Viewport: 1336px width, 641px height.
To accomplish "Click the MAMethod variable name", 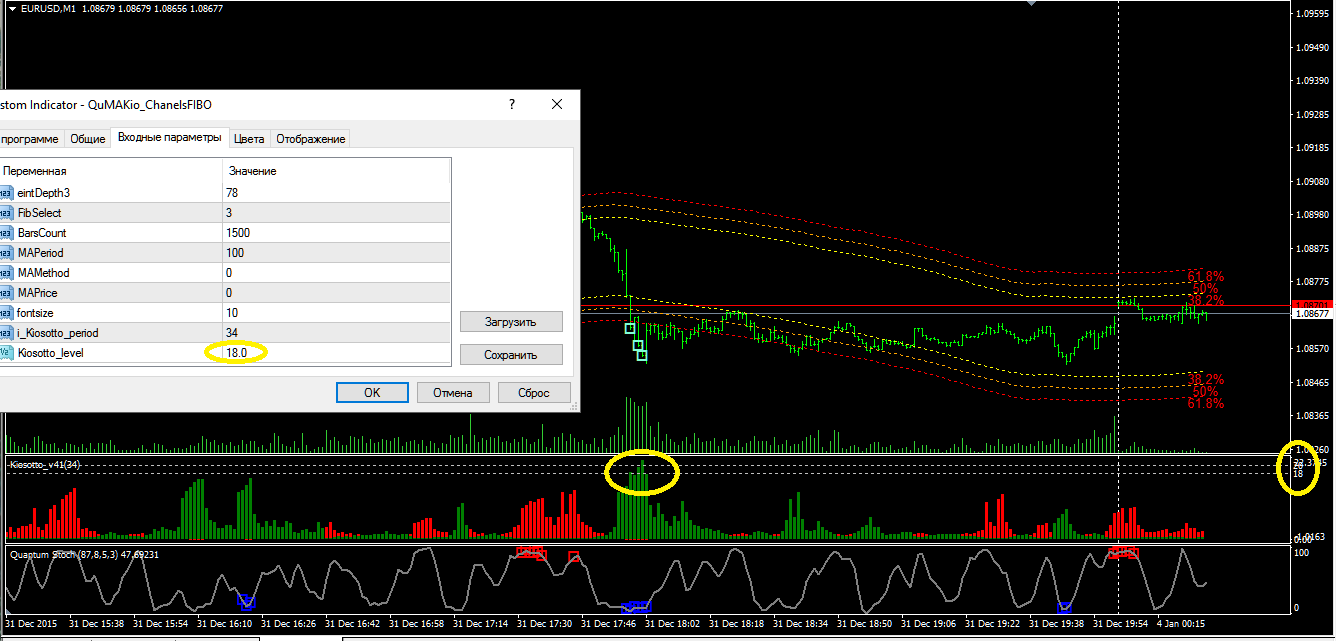I will point(43,273).
